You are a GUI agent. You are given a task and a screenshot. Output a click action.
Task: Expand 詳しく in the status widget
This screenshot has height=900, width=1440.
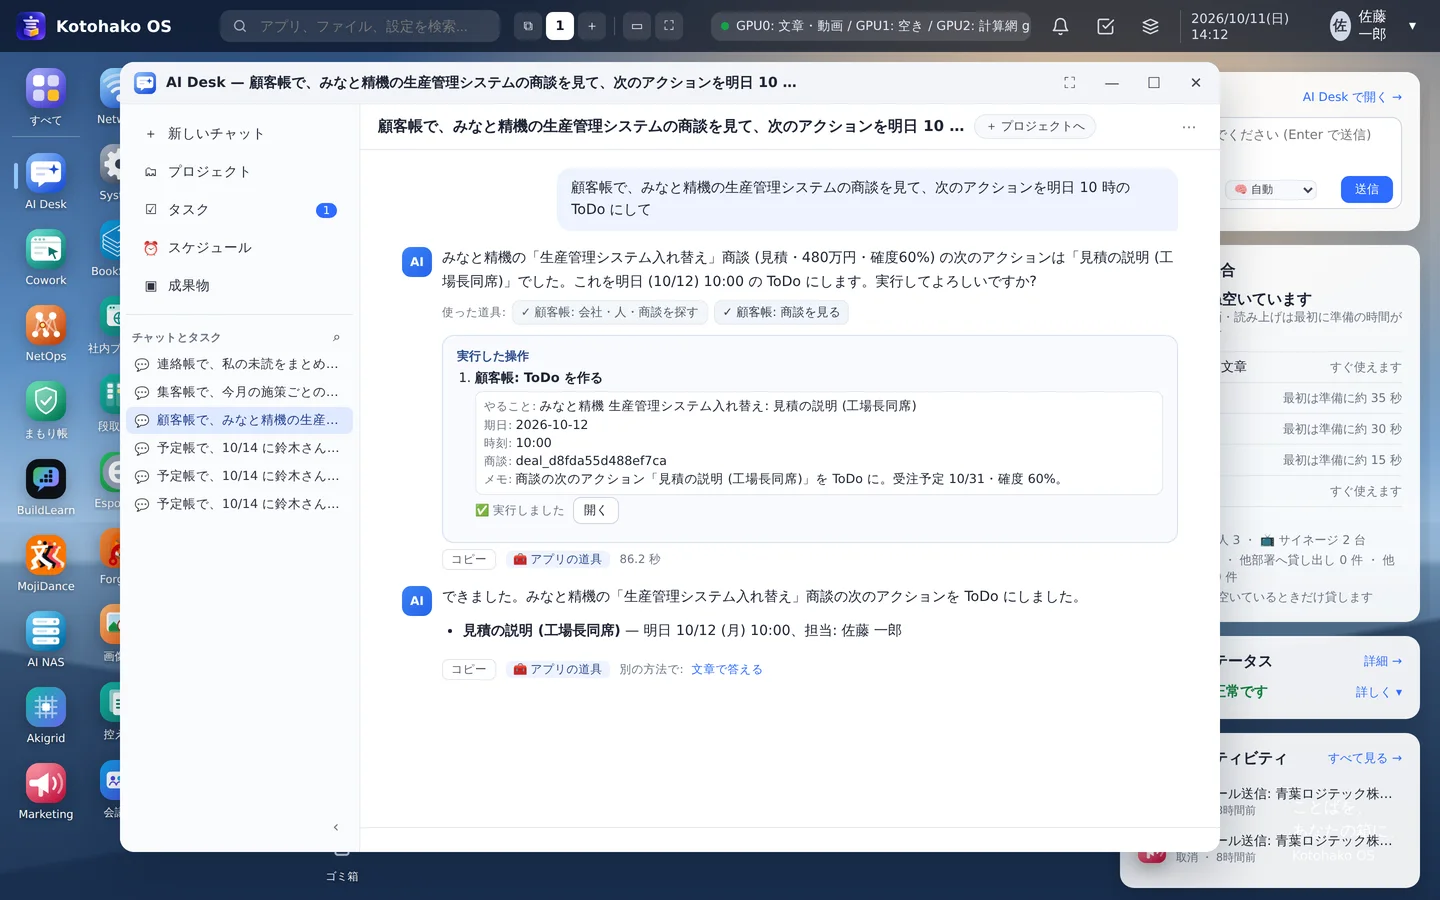[x=1378, y=692]
